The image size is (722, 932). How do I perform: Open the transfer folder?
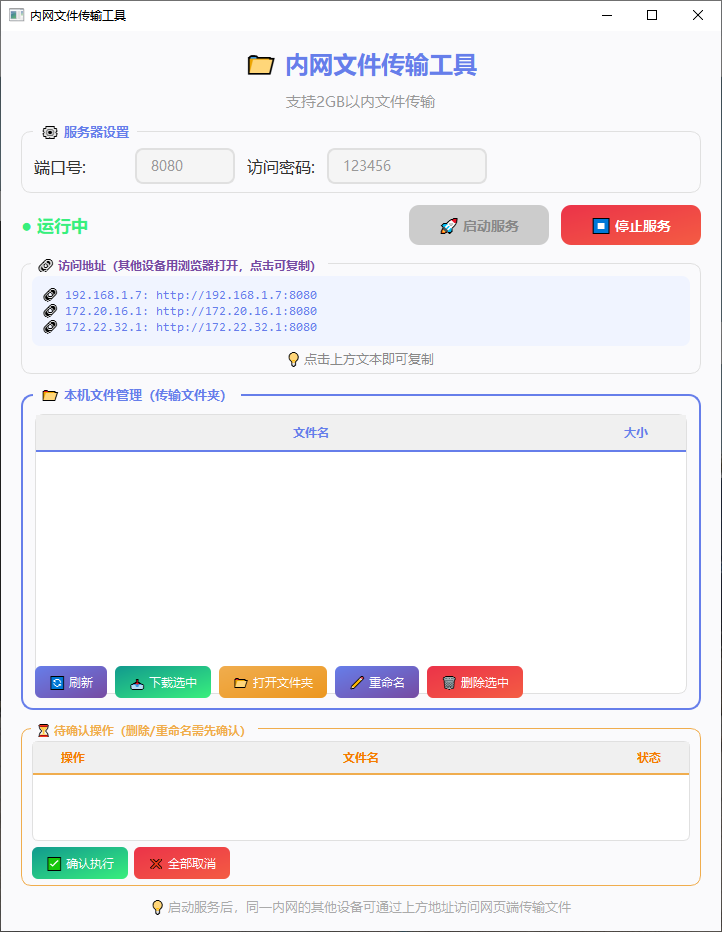(x=273, y=682)
